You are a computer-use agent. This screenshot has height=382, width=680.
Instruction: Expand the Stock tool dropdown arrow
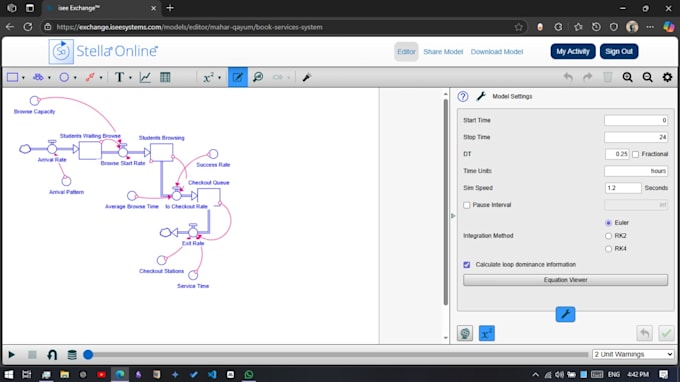(23, 78)
